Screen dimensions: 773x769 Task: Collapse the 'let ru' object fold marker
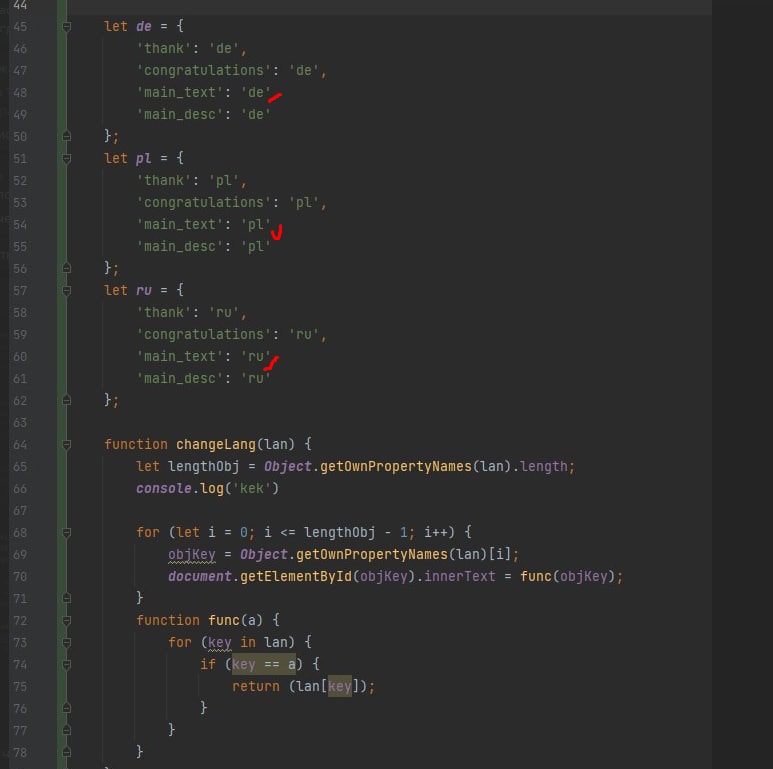click(x=67, y=290)
